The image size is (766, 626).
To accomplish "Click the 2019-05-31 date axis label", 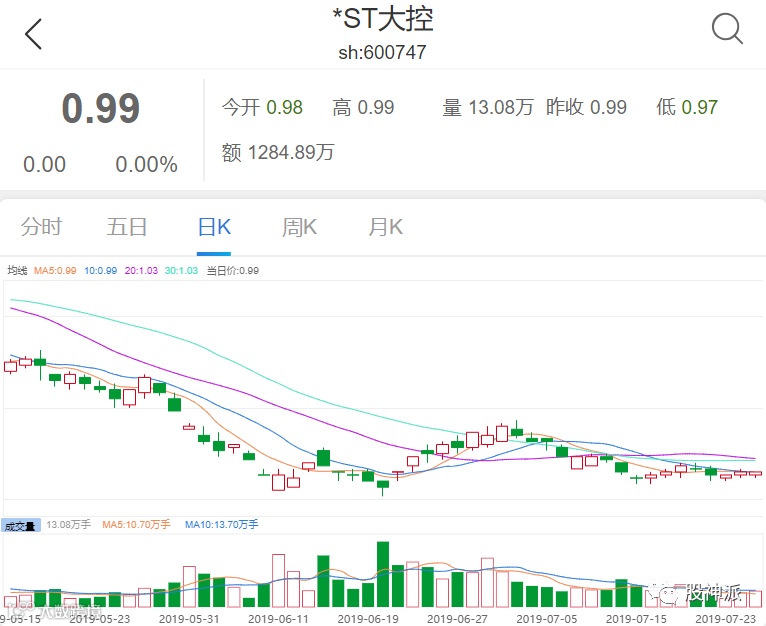I will [189, 619].
